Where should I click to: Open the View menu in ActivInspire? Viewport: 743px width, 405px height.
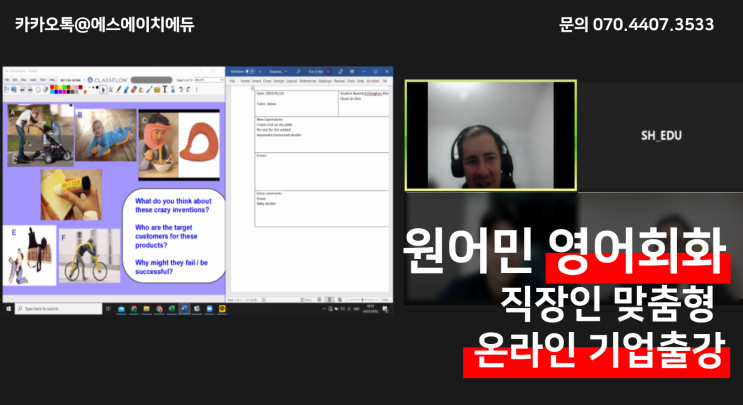[x=23, y=80]
